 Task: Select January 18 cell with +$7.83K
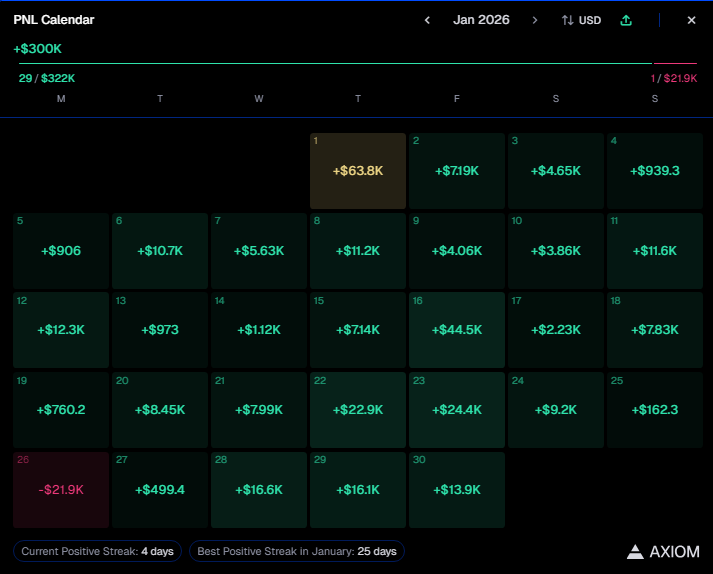tap(655, 330)
